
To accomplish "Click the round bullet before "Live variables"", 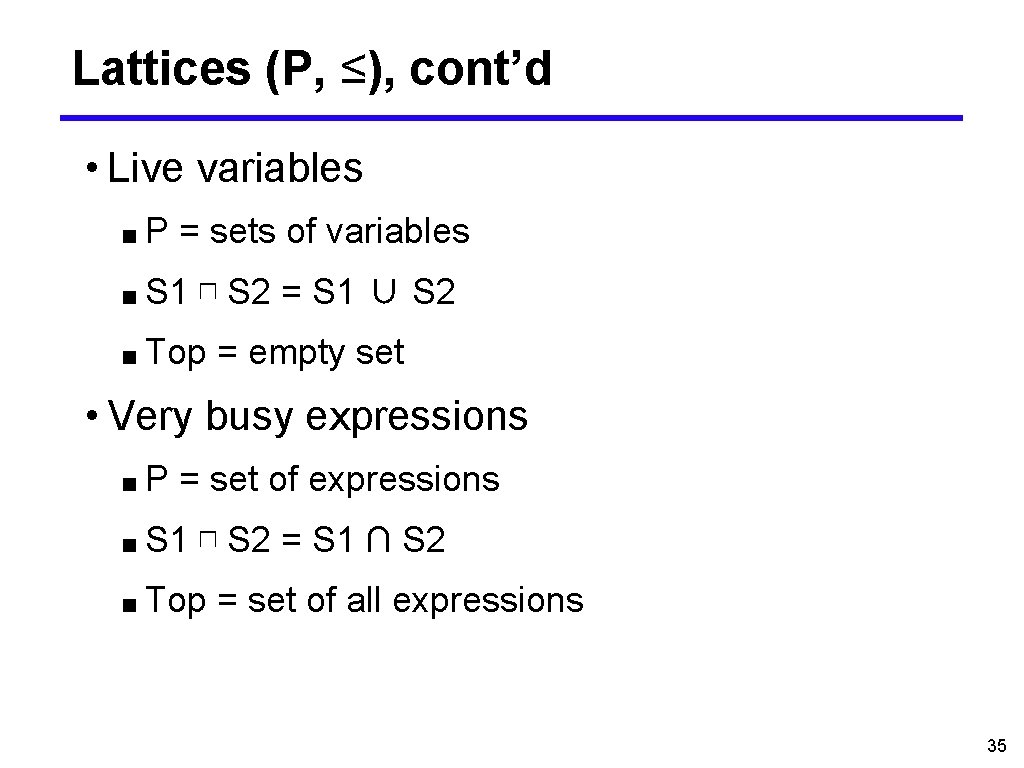I will click(91, 167).
